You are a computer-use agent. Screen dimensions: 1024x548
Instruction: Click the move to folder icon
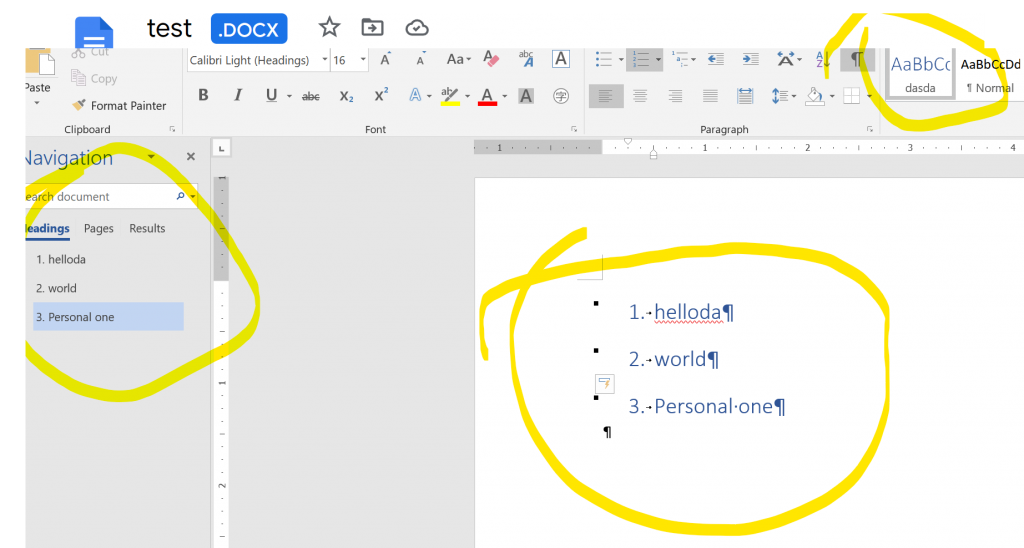click(x=373, y=28)
